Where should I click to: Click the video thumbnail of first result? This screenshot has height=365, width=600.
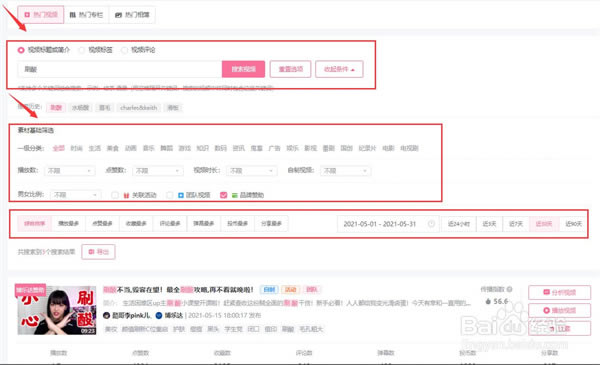(x=57, y=310)
